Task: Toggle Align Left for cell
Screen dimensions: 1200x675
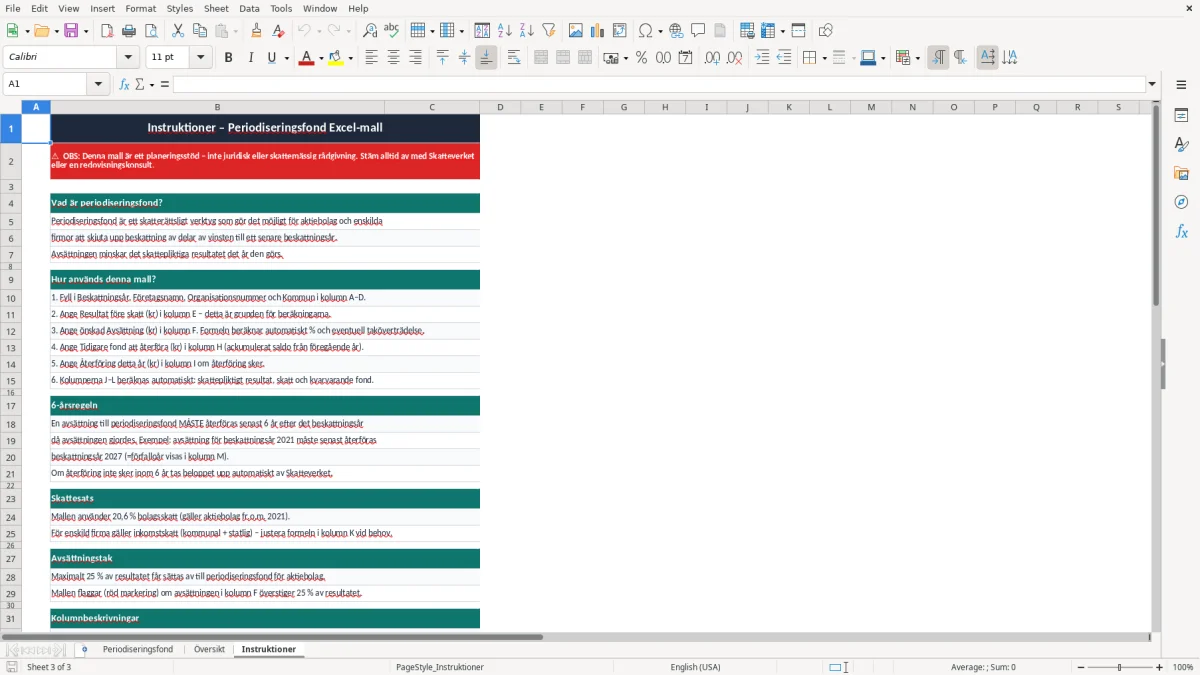Action: (x=371, y=58)
